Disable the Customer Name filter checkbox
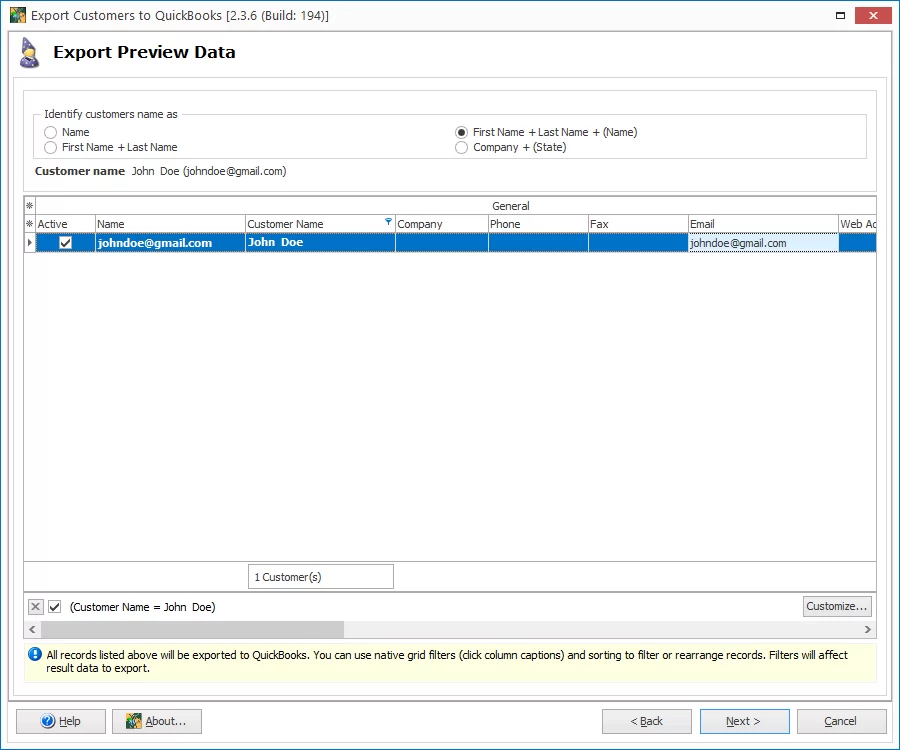This screenshot has width=900, height=750. click(x=55, y=607)
